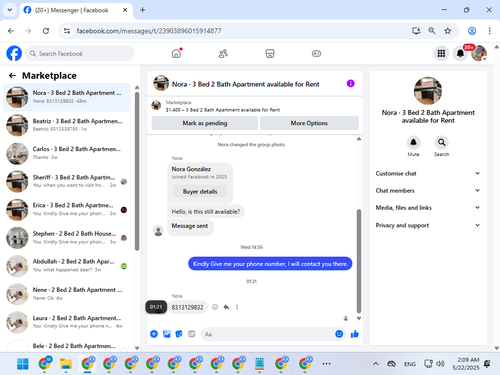This screenshot has width=500, height=375.
Task: Expand Privacy and support section
Action: pos(428,225)
